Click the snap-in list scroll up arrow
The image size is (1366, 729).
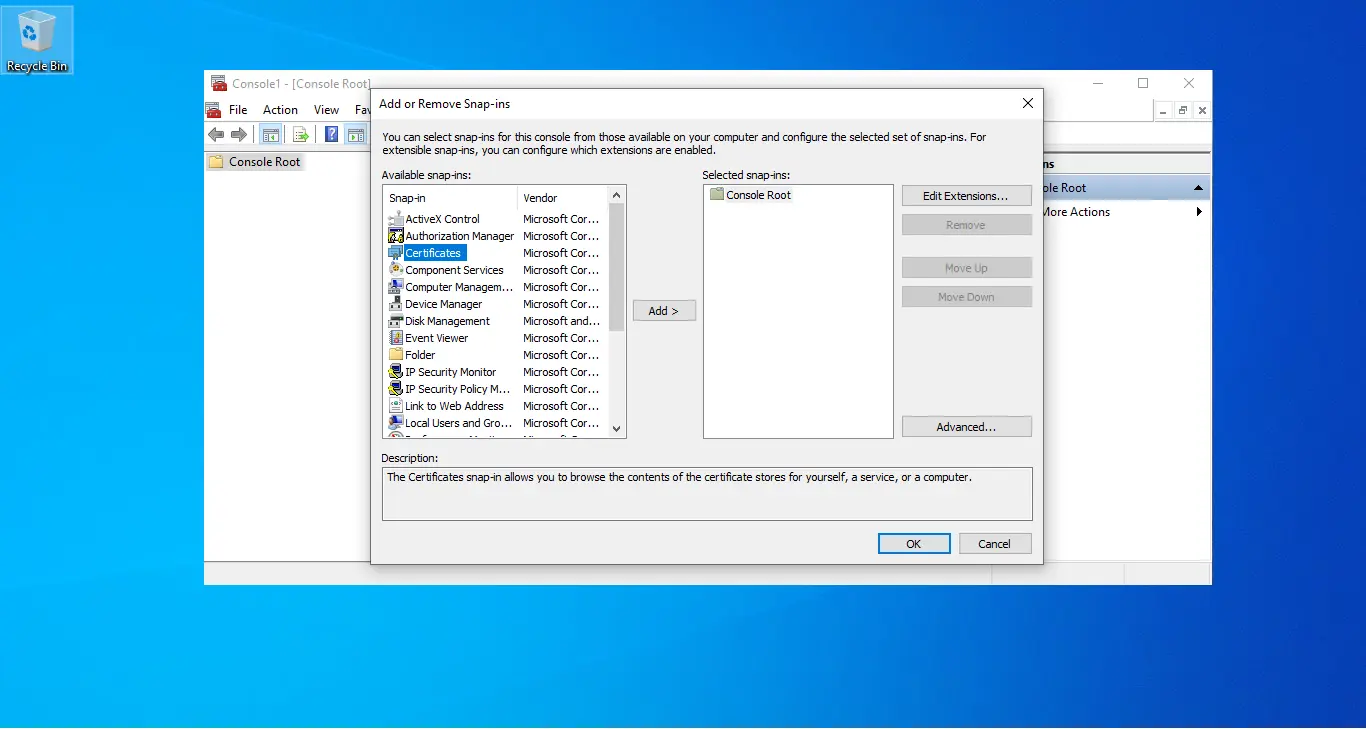617,195
